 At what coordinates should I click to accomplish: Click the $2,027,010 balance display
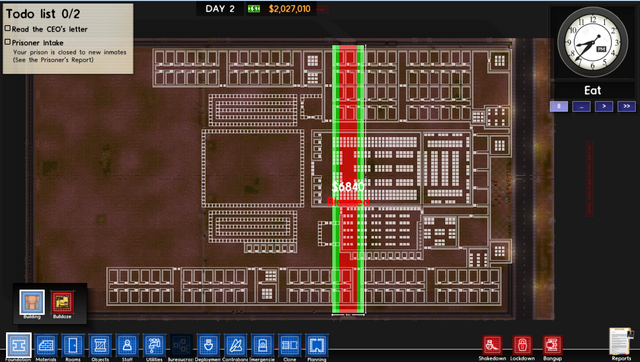click(289, 9)
